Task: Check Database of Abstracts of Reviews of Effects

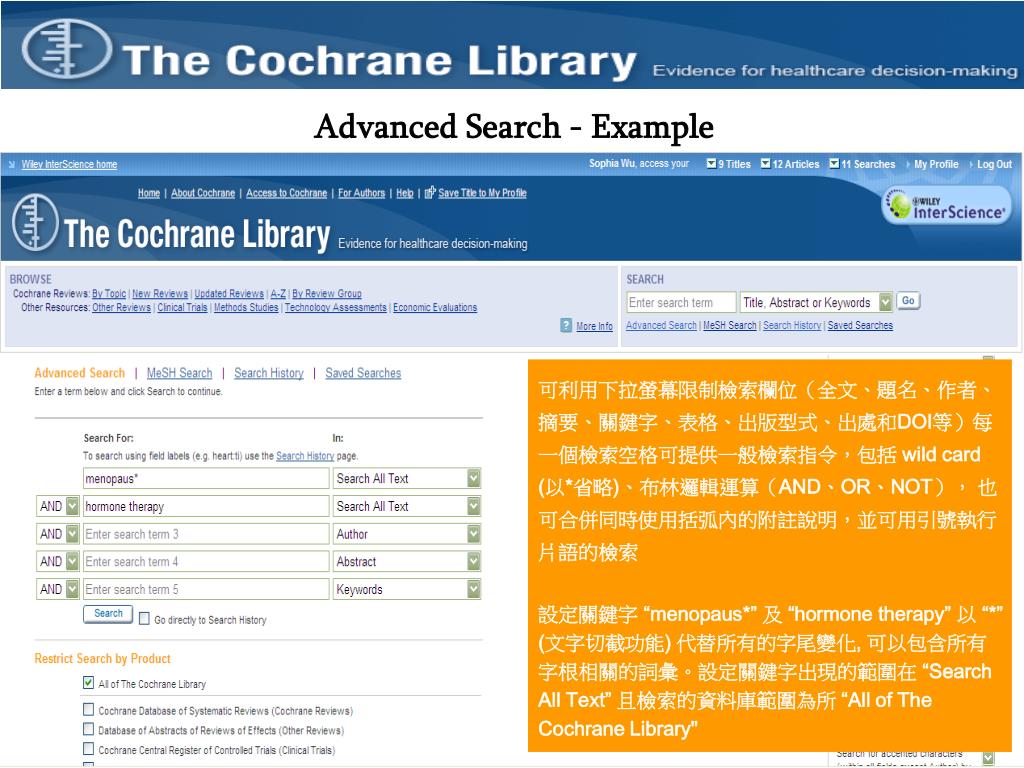Action: pyautogui.click(x=89, y=729)
